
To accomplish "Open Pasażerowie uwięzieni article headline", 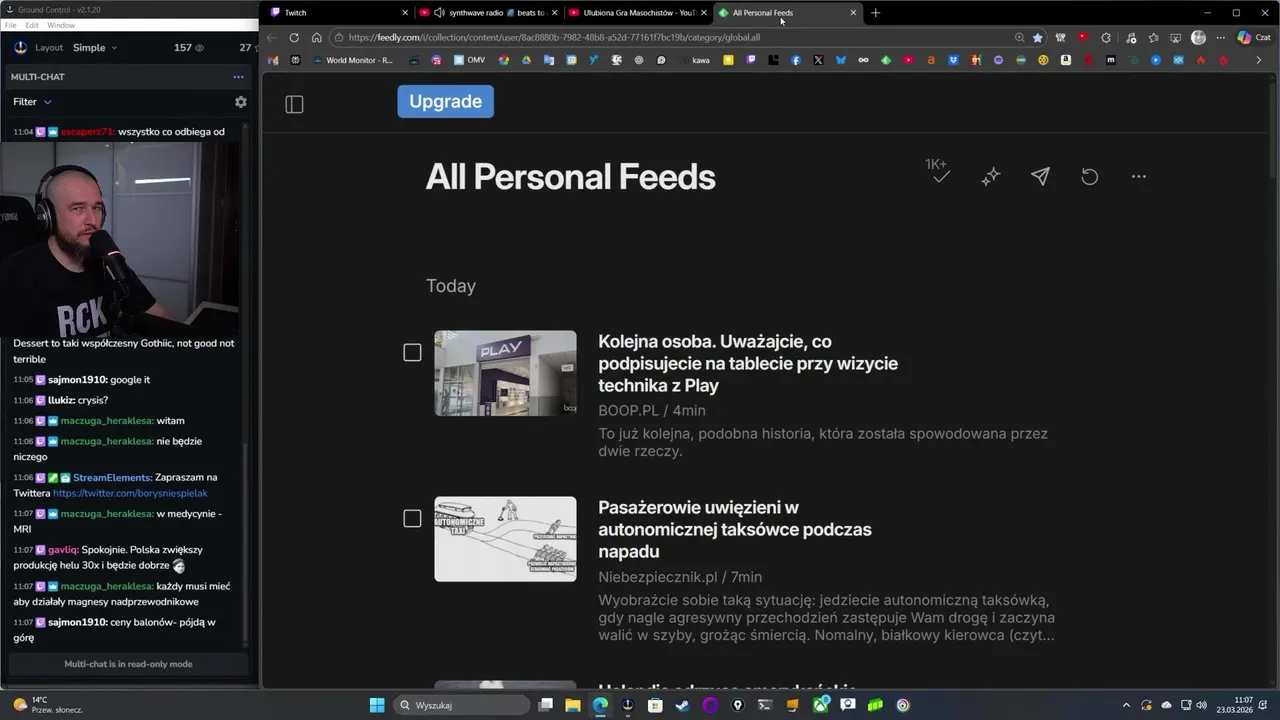I will [735, 529].
